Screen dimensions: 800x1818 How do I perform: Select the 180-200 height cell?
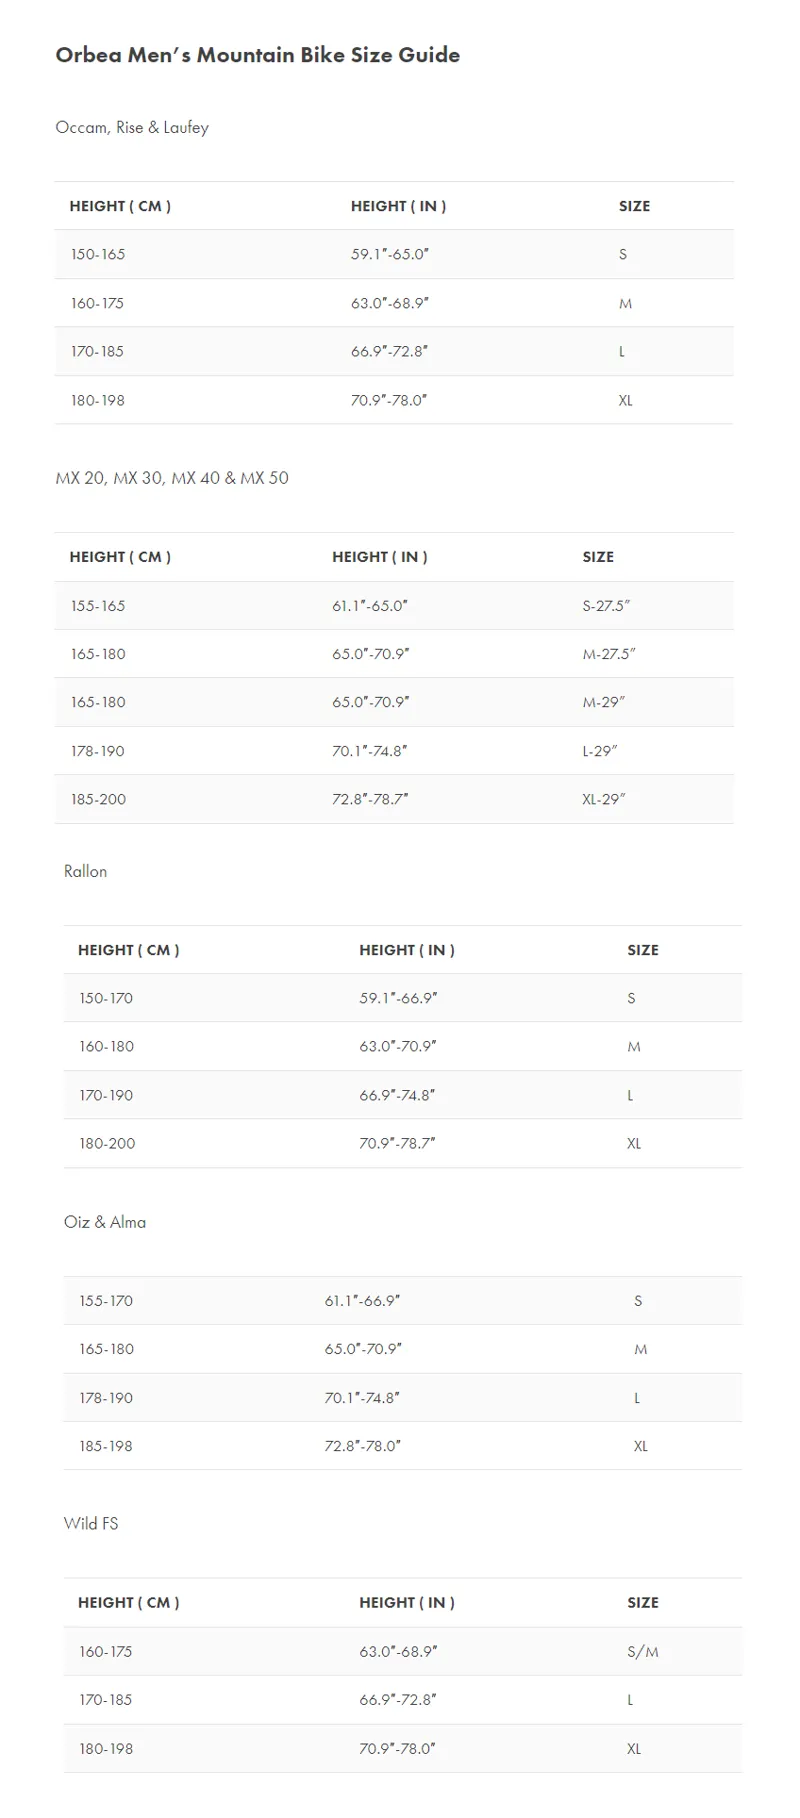point(107,1143)
